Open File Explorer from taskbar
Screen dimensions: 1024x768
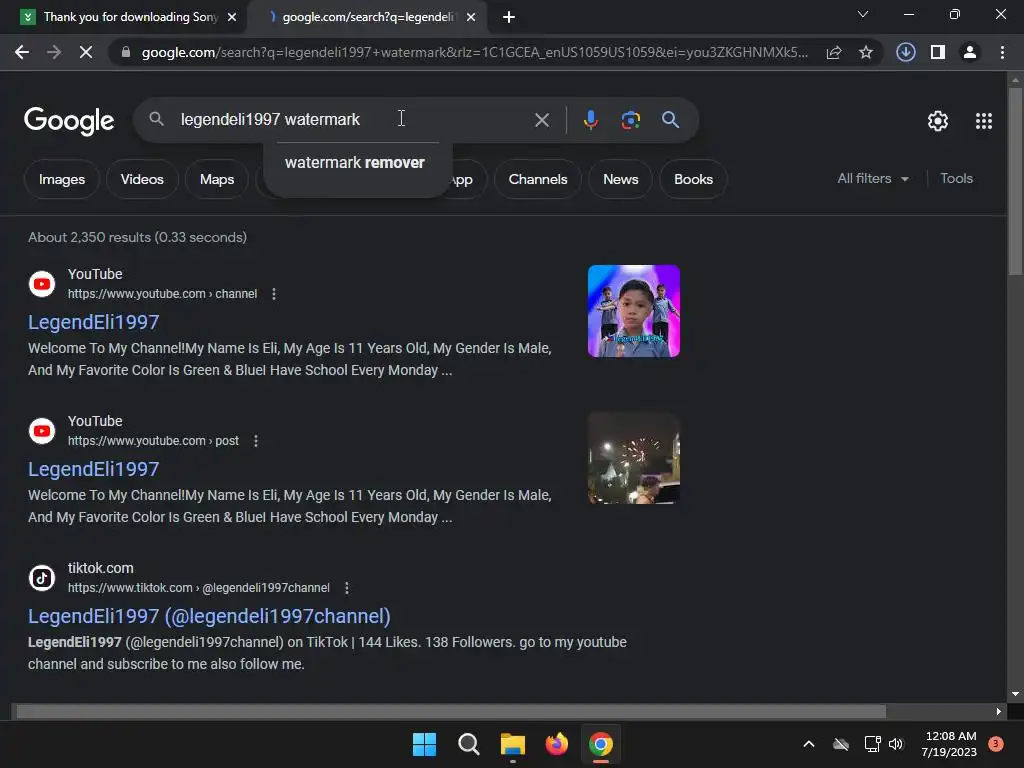513,744
